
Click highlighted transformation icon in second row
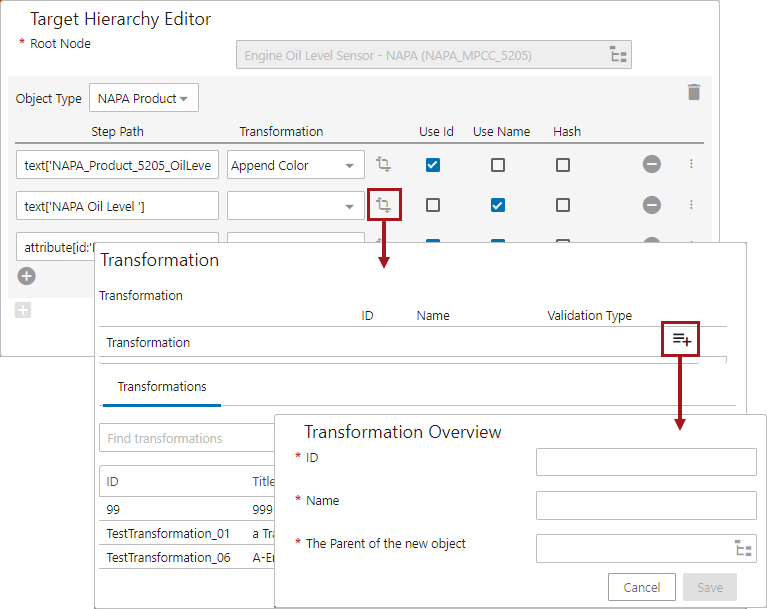[383, 205]
